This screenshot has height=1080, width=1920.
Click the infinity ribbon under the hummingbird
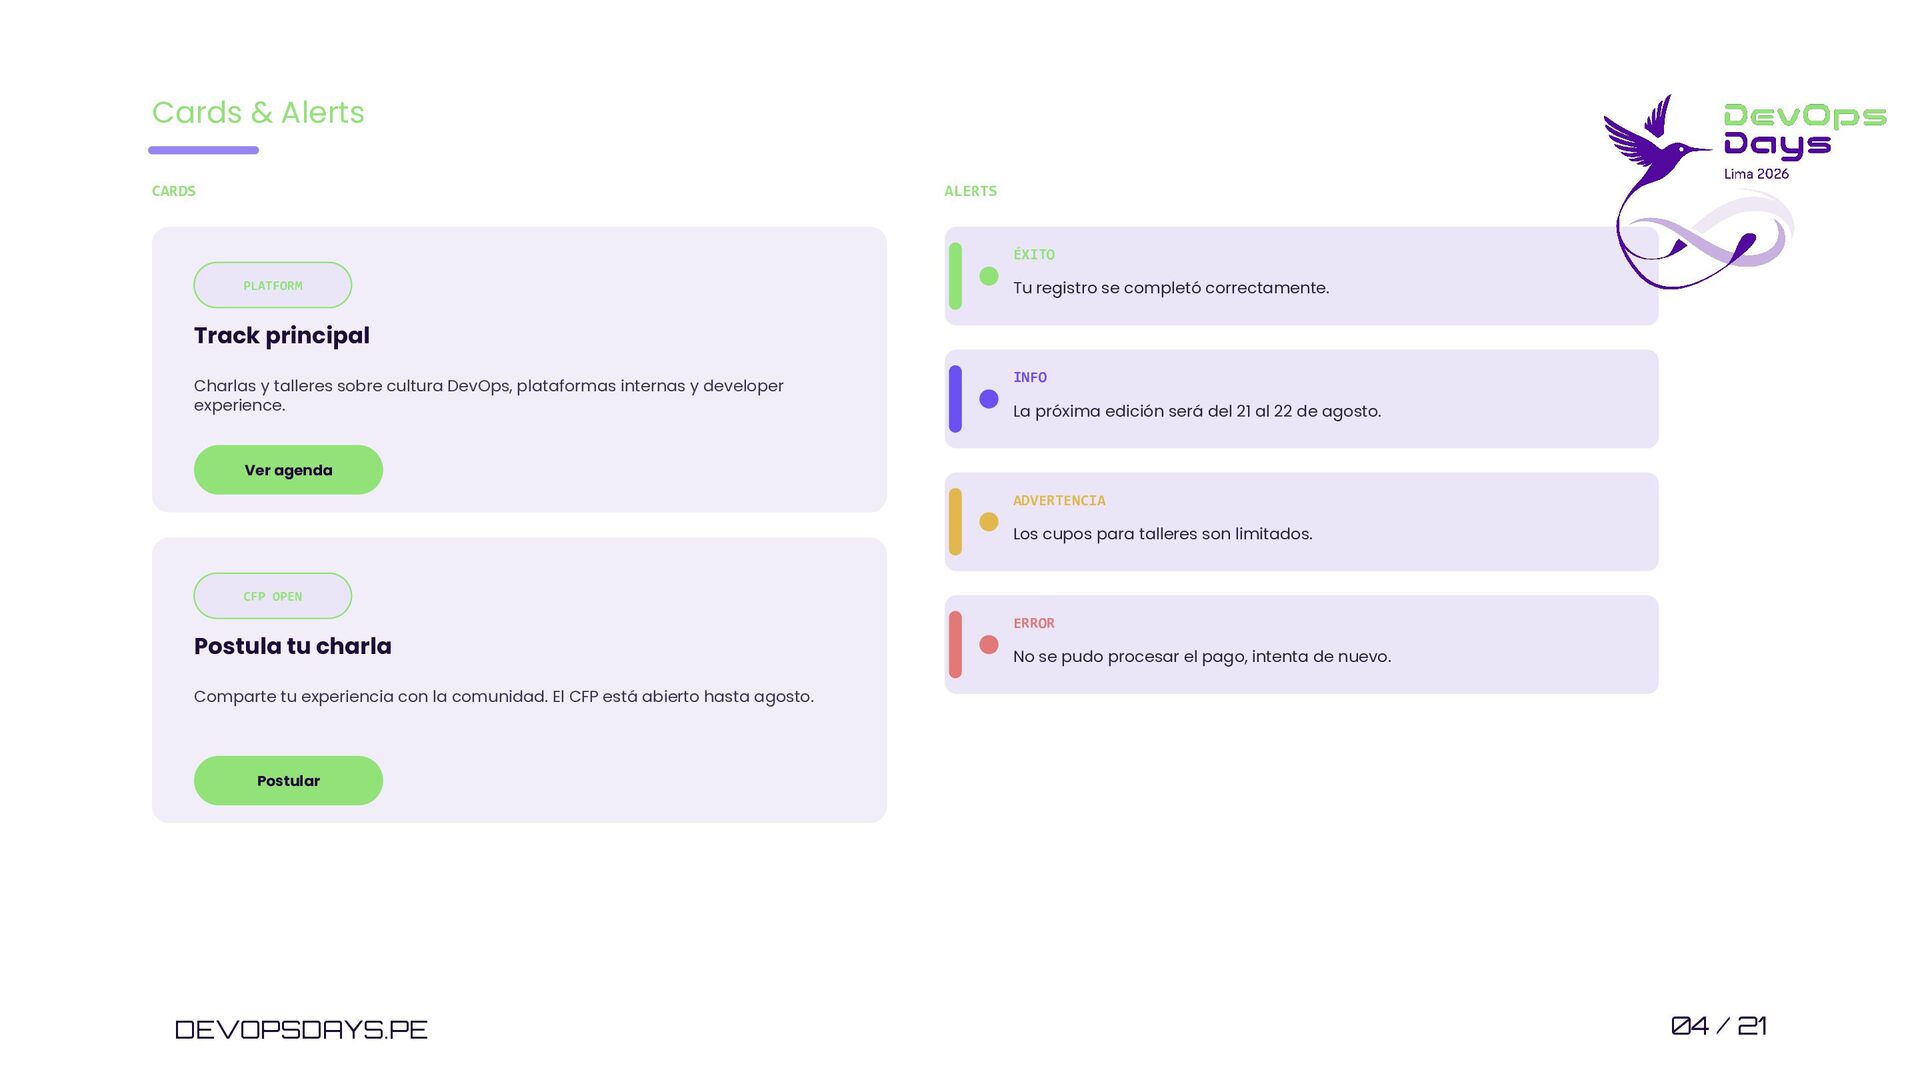tap(1705, 240)
